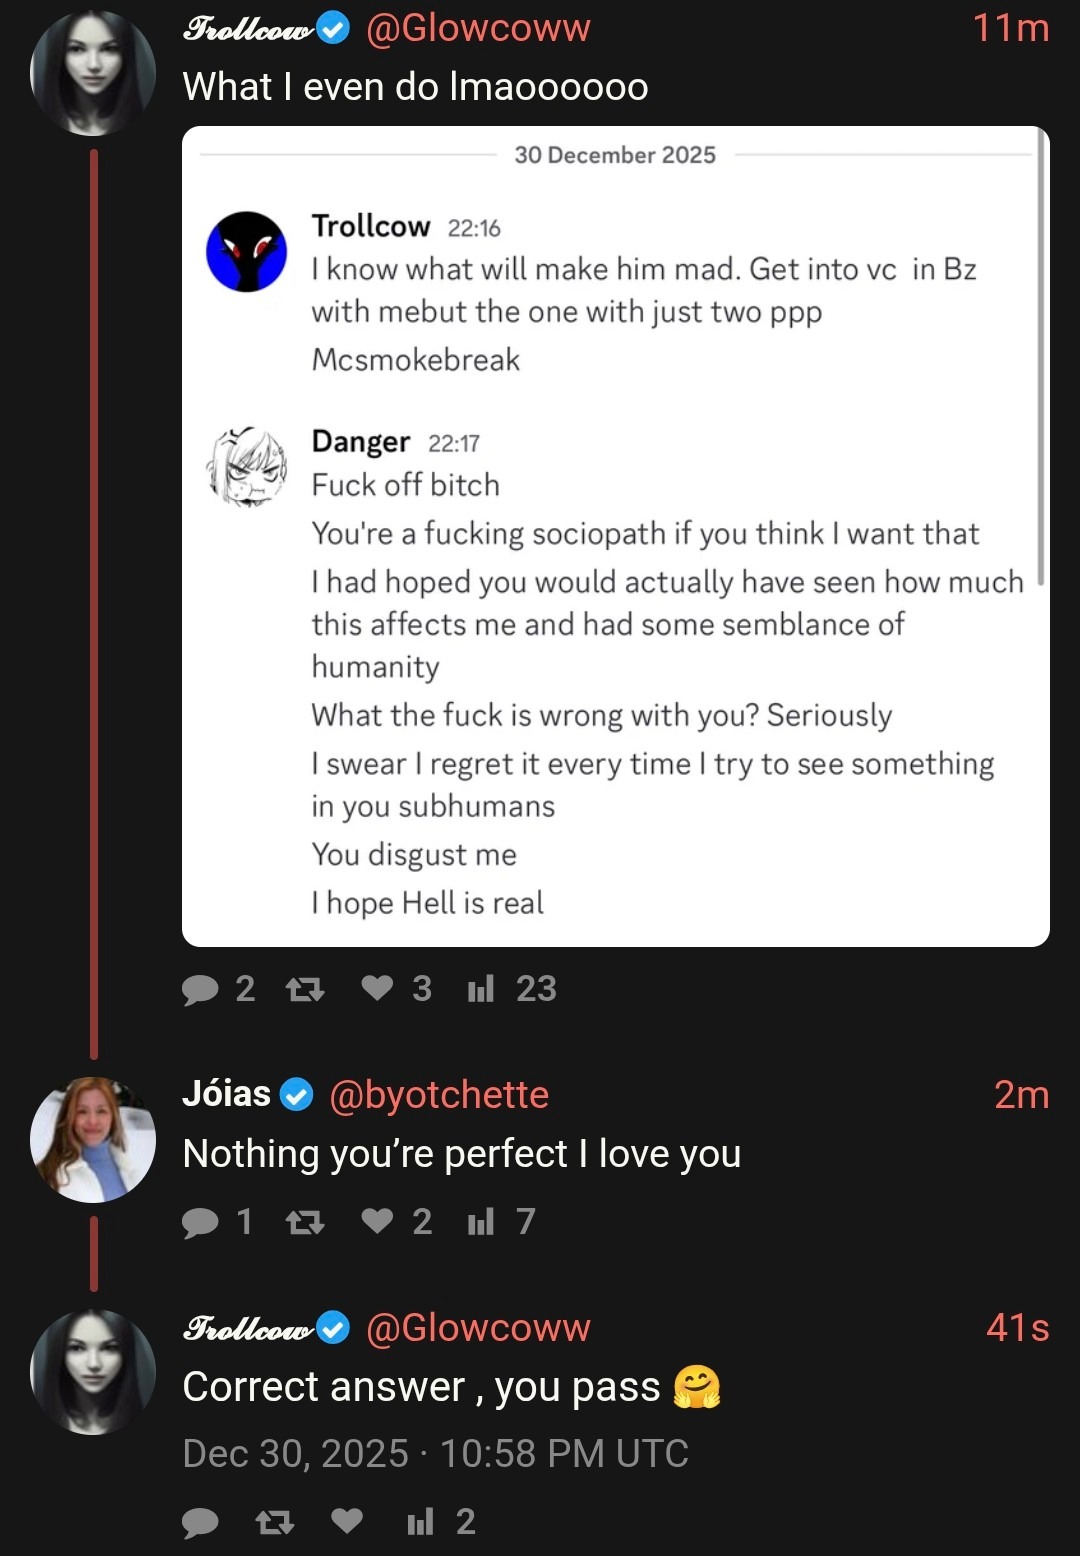Reply to the first Glowcoww post
The width and height of the screenshot is (1080, 1556).
201,989
